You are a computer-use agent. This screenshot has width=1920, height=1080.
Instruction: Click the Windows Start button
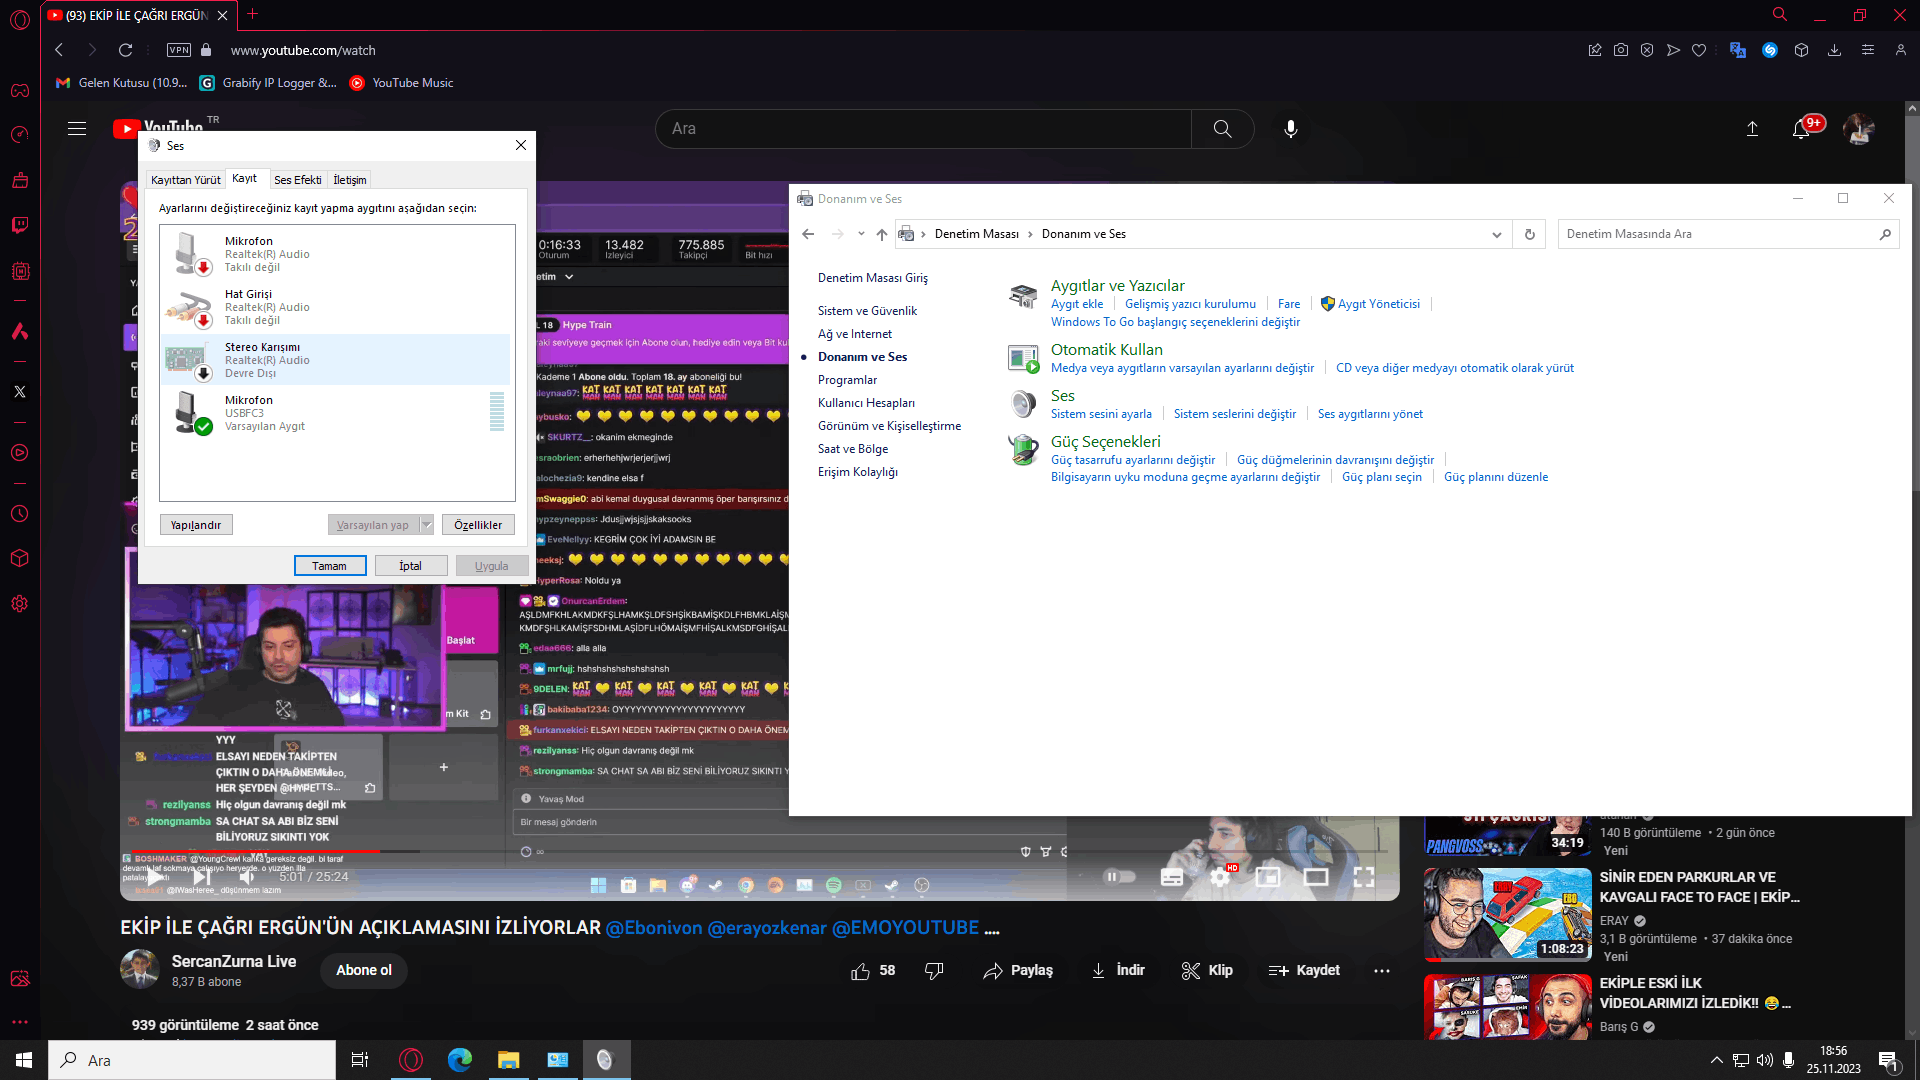click(x=24, y=1060)
